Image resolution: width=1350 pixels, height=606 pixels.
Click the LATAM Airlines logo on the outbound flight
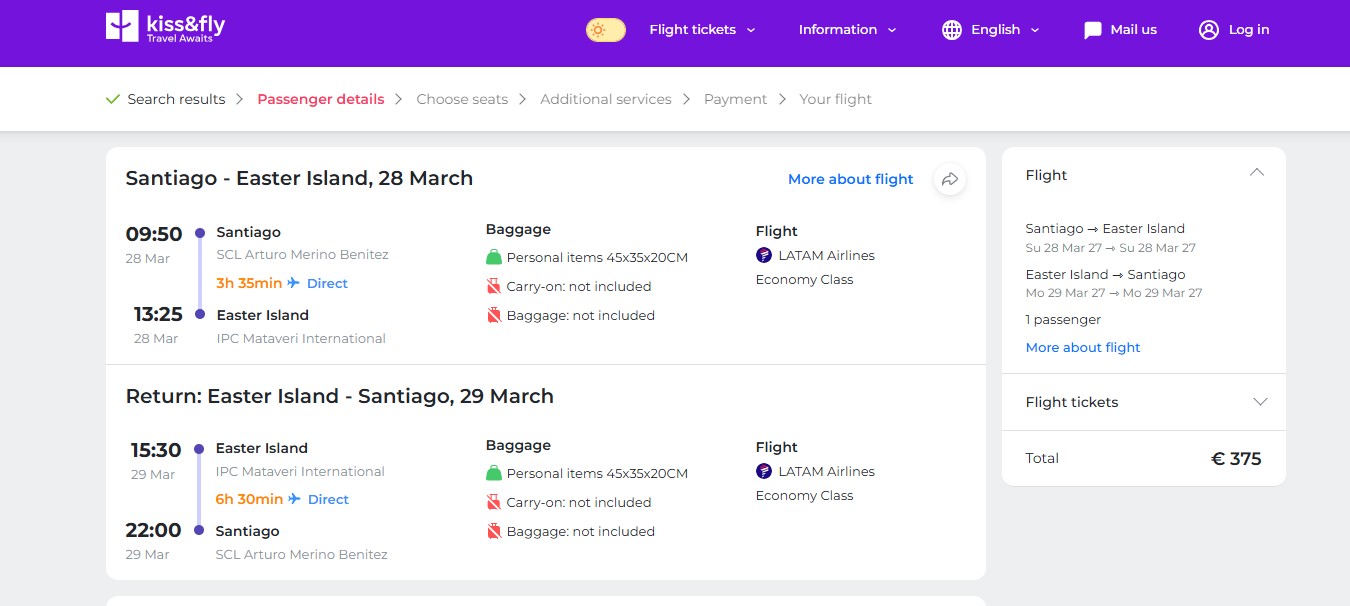tap(764, 255)
